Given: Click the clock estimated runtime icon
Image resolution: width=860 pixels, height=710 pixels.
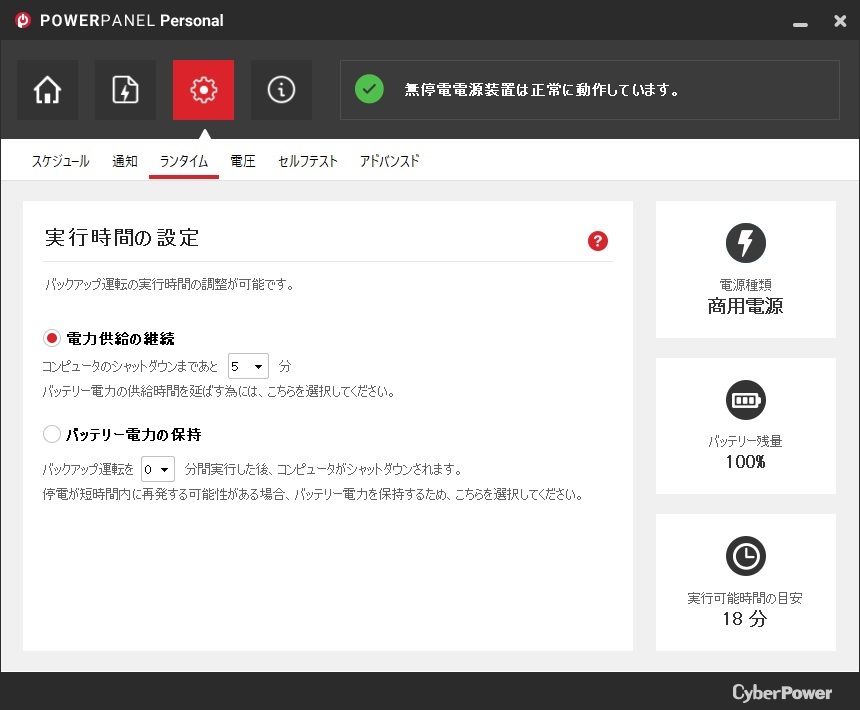Looking at the screenshot, I should [x=745, y=556].
